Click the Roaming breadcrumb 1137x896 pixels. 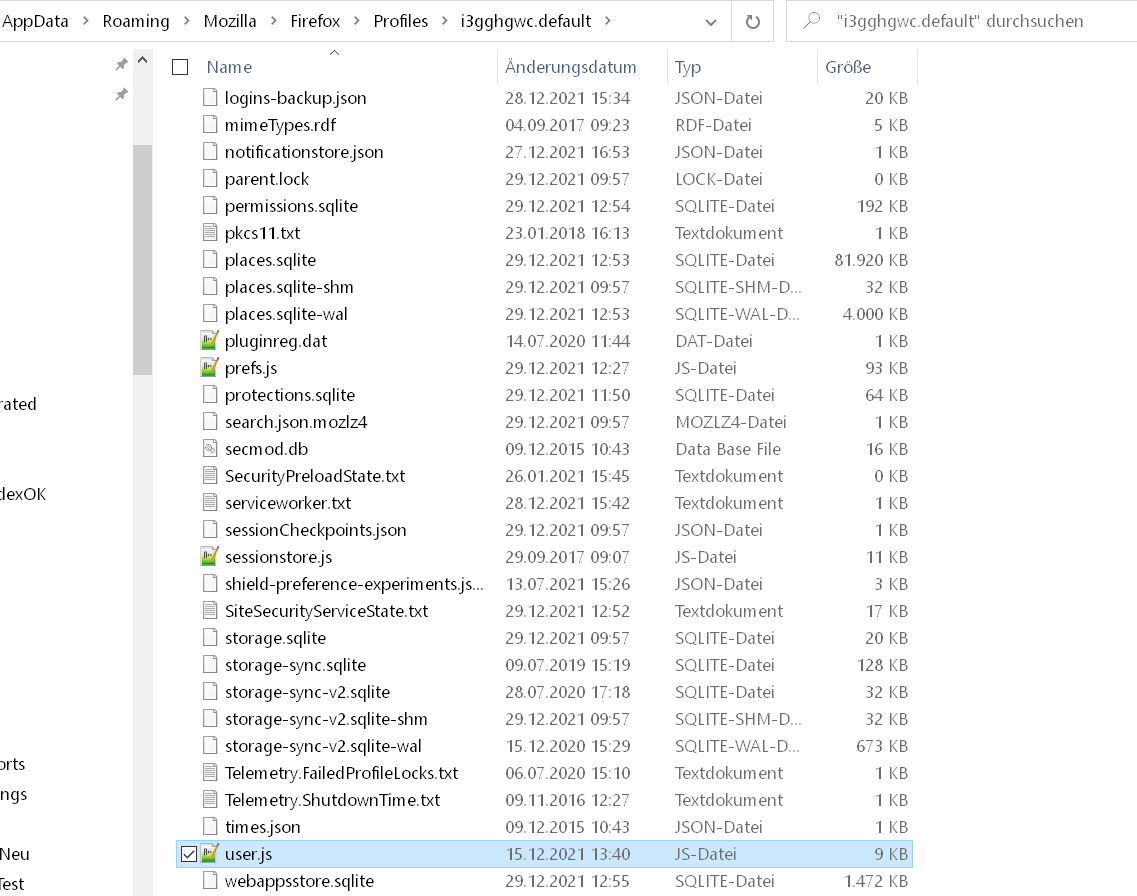click(x=136, y=21)
